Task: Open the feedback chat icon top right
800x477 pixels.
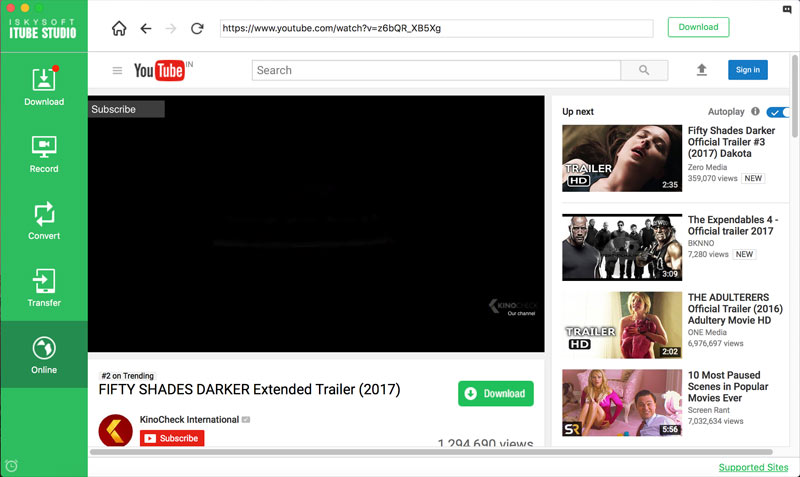Action: click(787, 10)
